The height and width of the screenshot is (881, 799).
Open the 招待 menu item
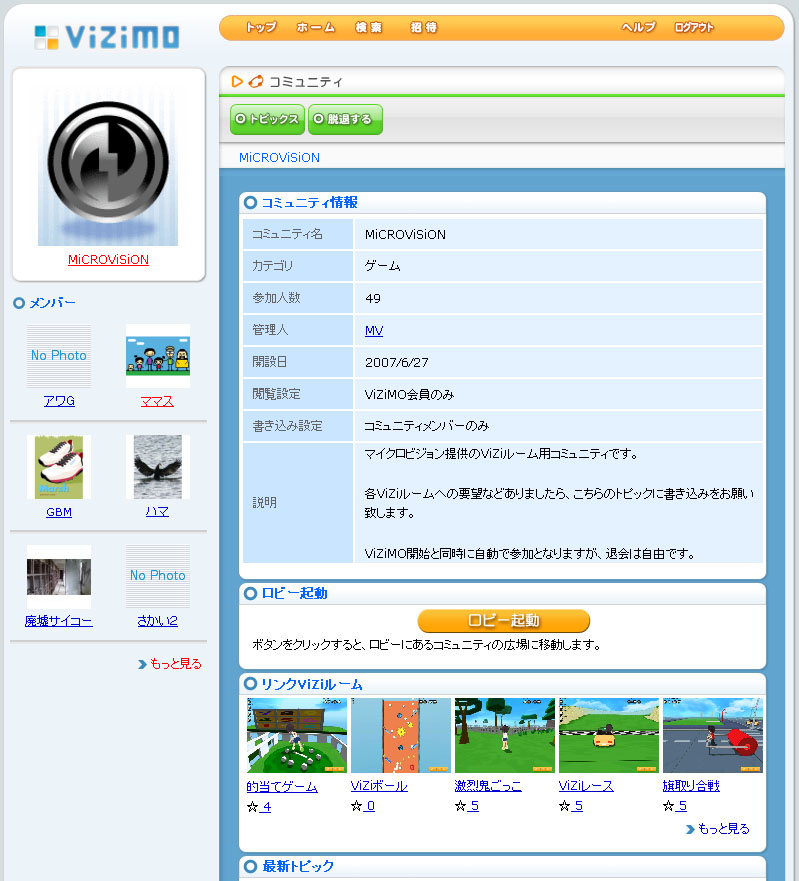click(424, 28)
